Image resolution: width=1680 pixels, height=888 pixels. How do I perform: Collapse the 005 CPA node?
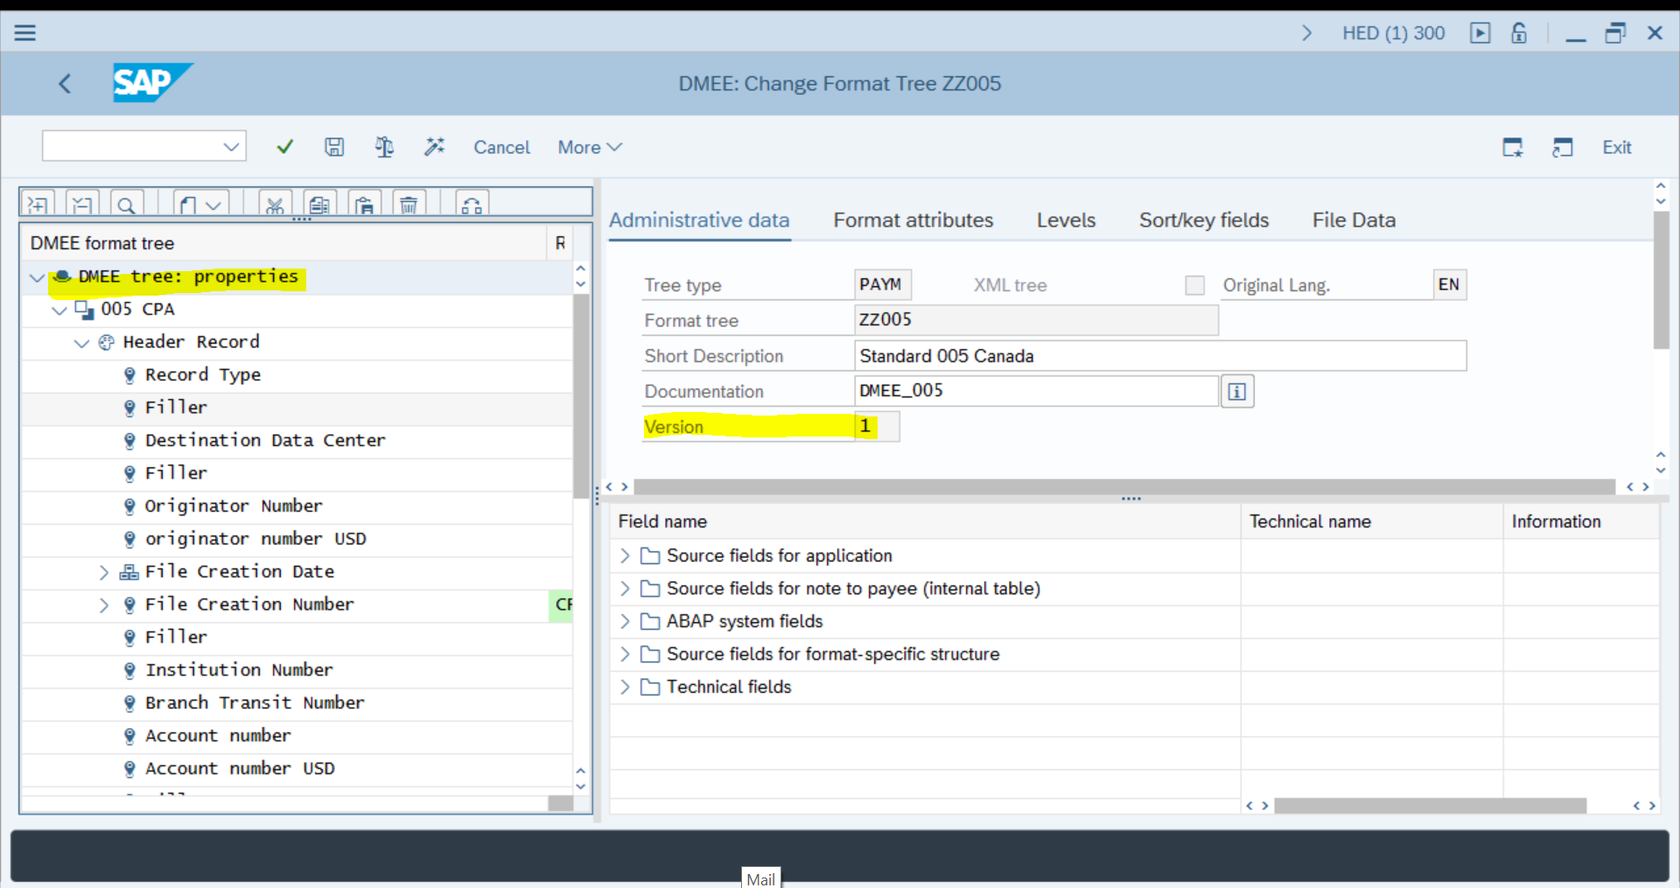(x=60, y=310)
